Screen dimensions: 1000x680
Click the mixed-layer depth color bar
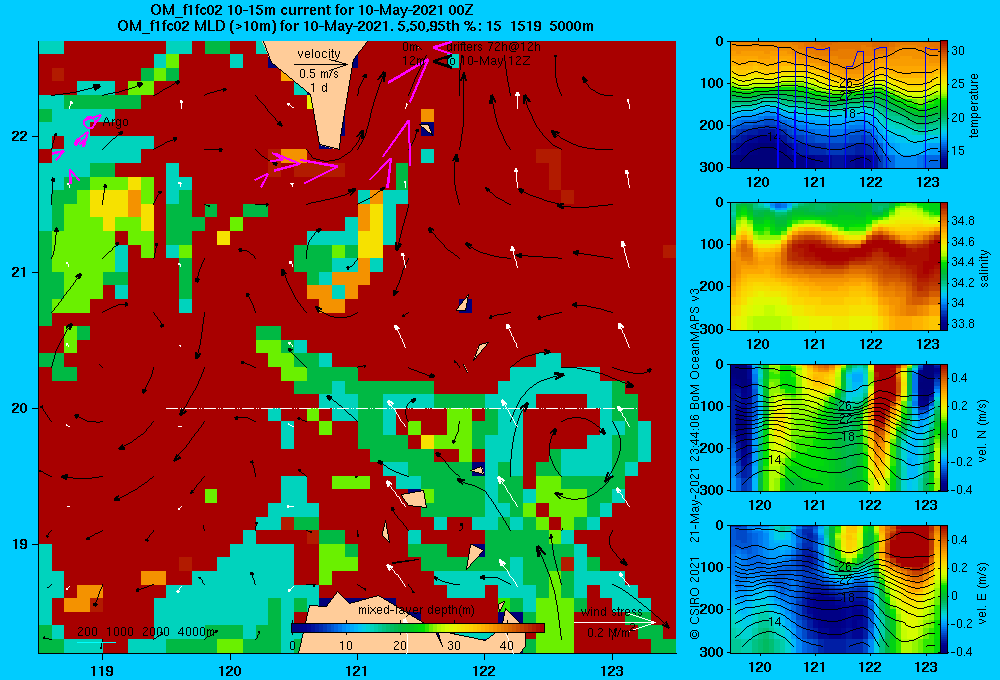click(418, 628)
